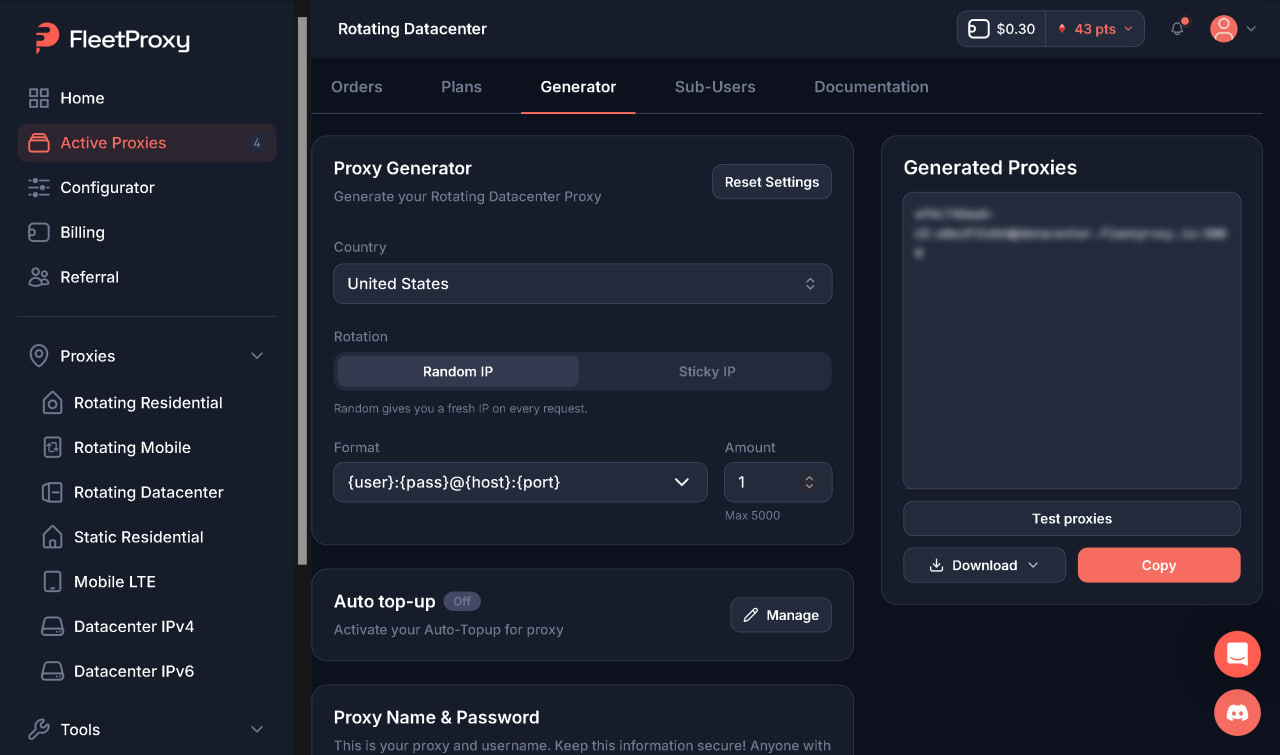Click Test proxies button
The height and width of the screenshot is (755, 1280).
click(x=1072, y=519)
